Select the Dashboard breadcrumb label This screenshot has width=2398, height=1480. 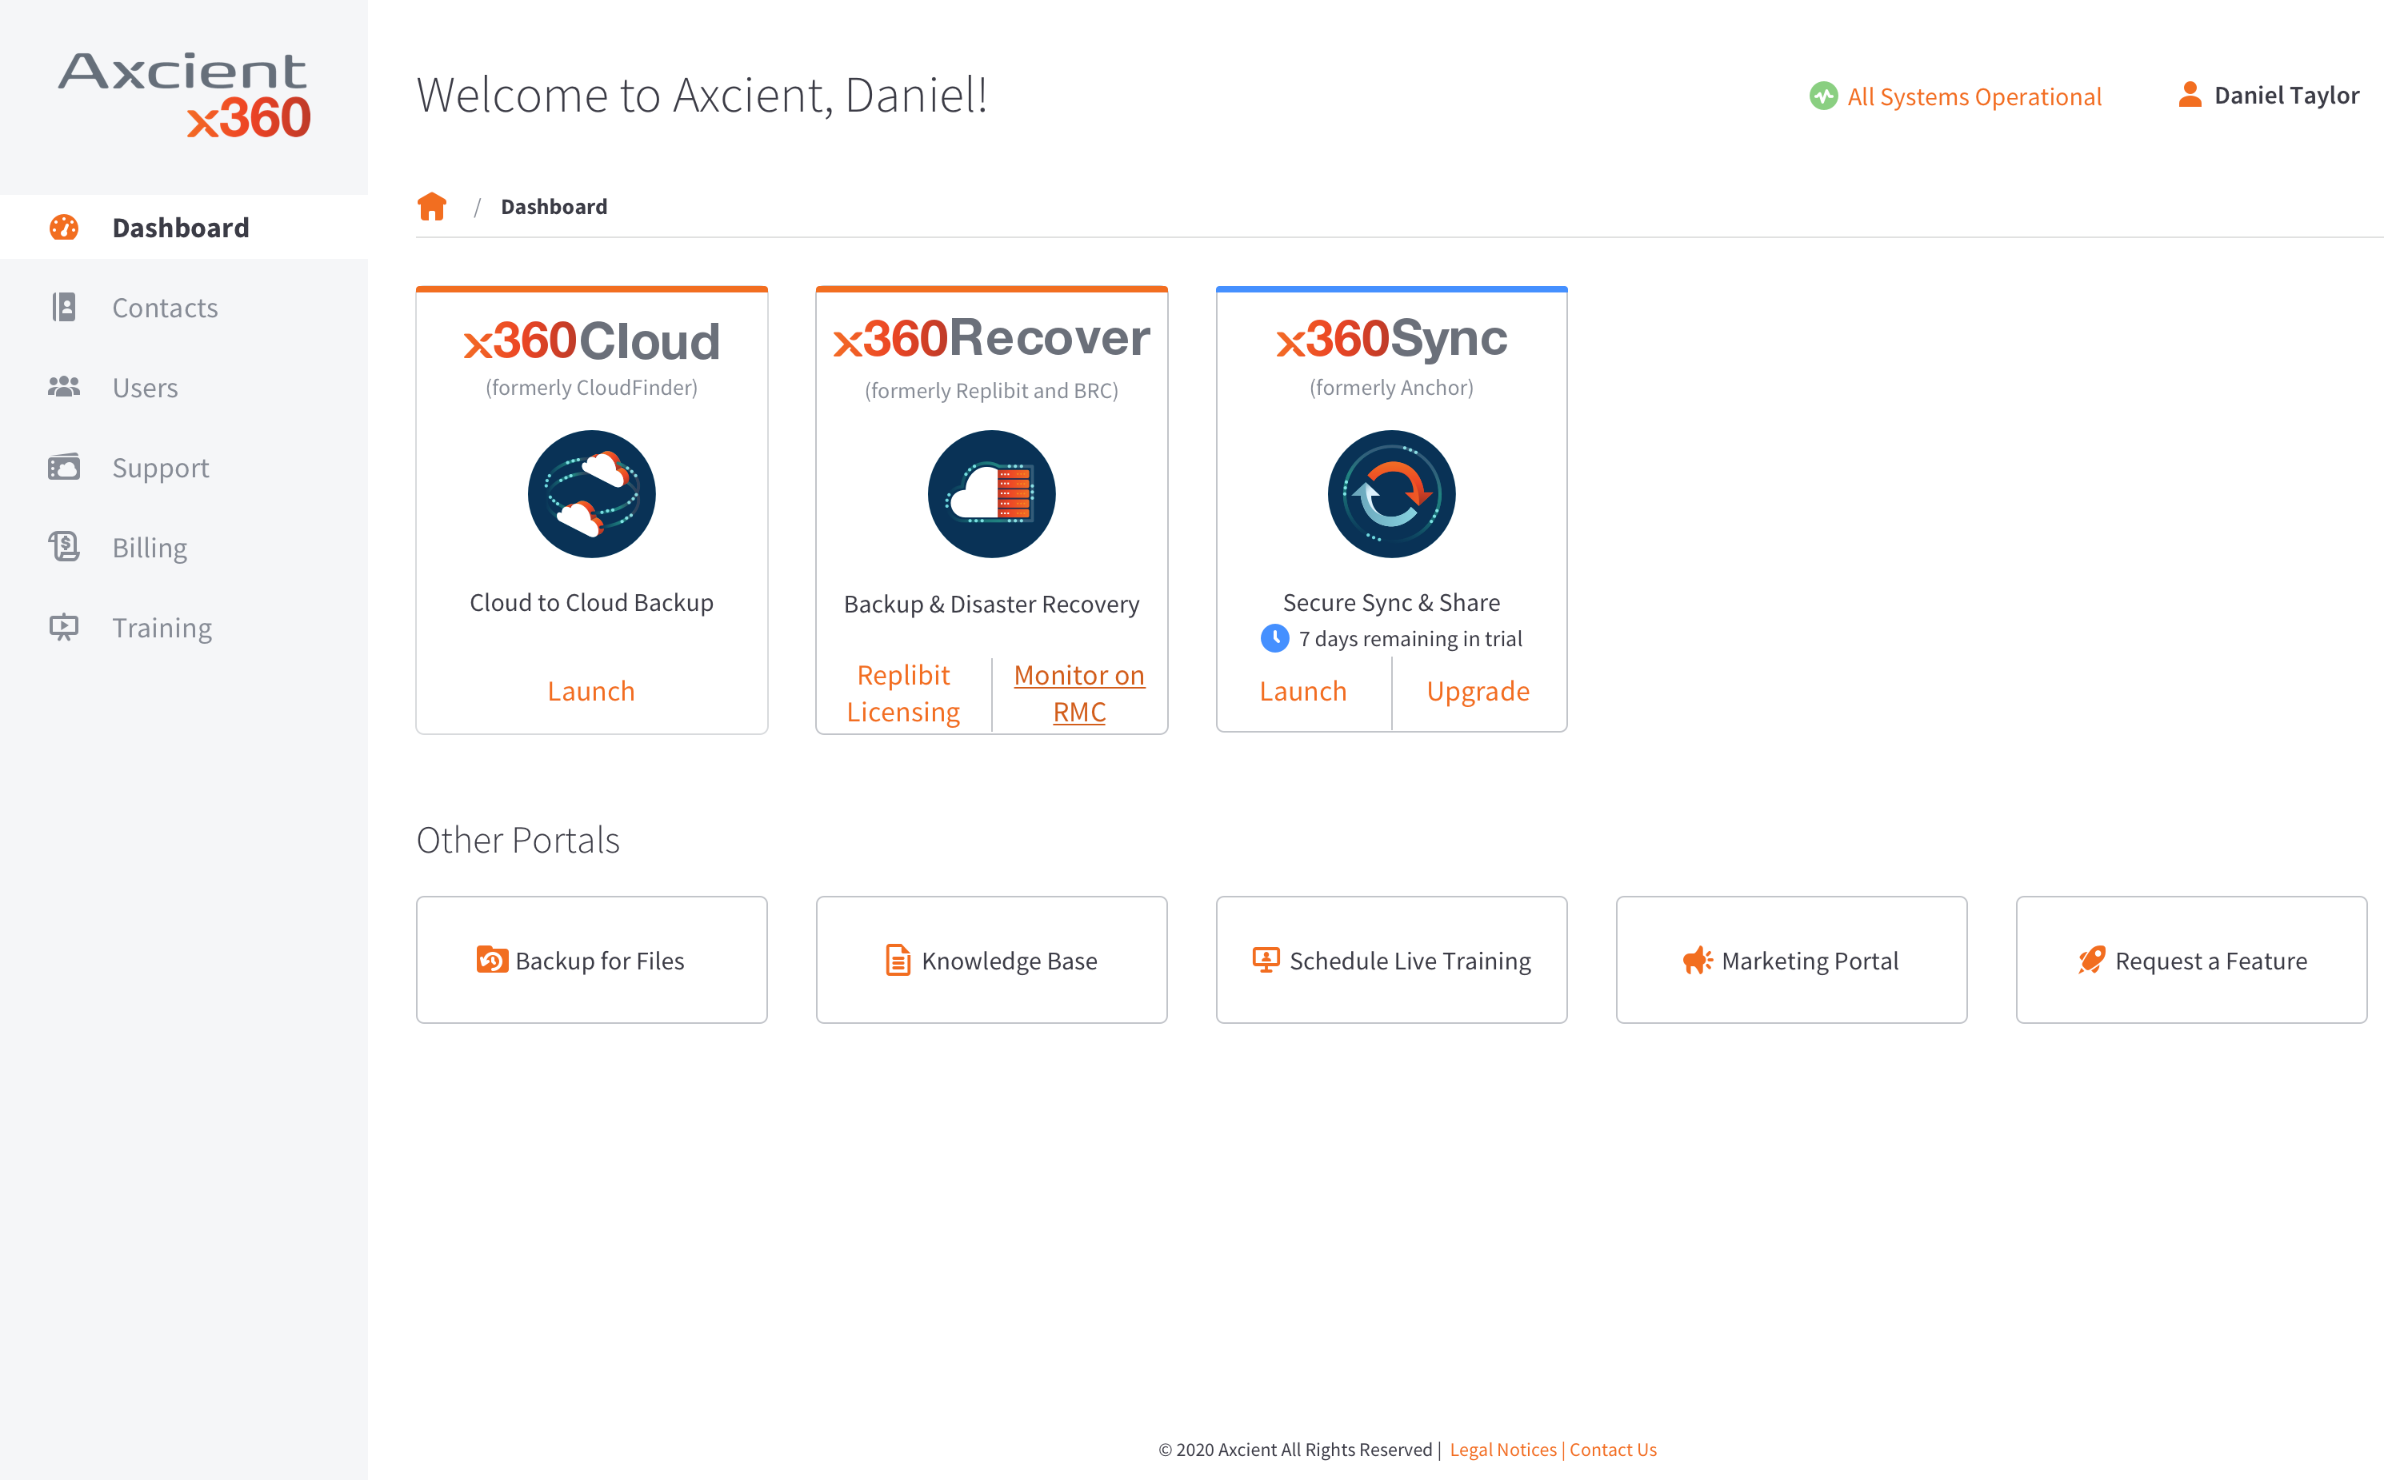pyautogui.click(x=553, y=206)
